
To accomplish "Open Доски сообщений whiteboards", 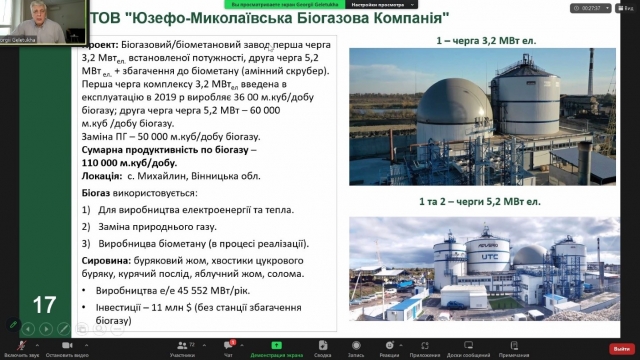I will (468, 349).
